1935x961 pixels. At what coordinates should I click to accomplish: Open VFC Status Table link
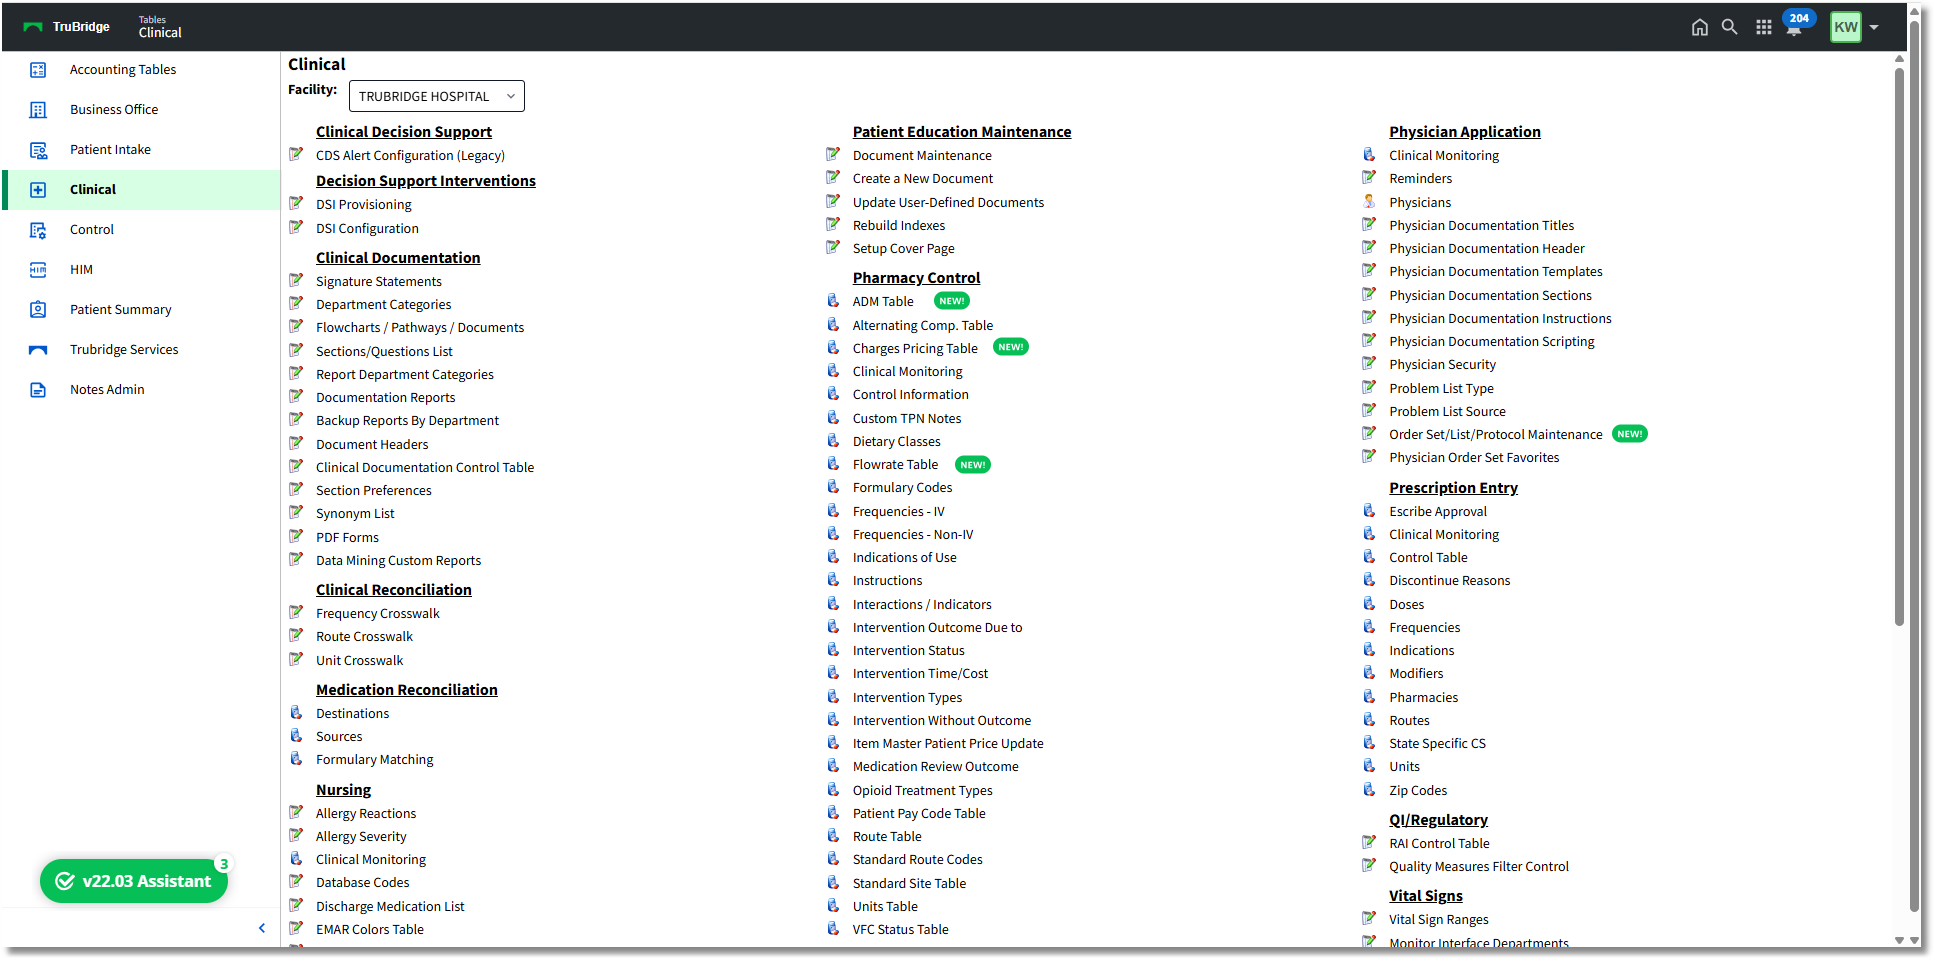click(x=901, y=929)
